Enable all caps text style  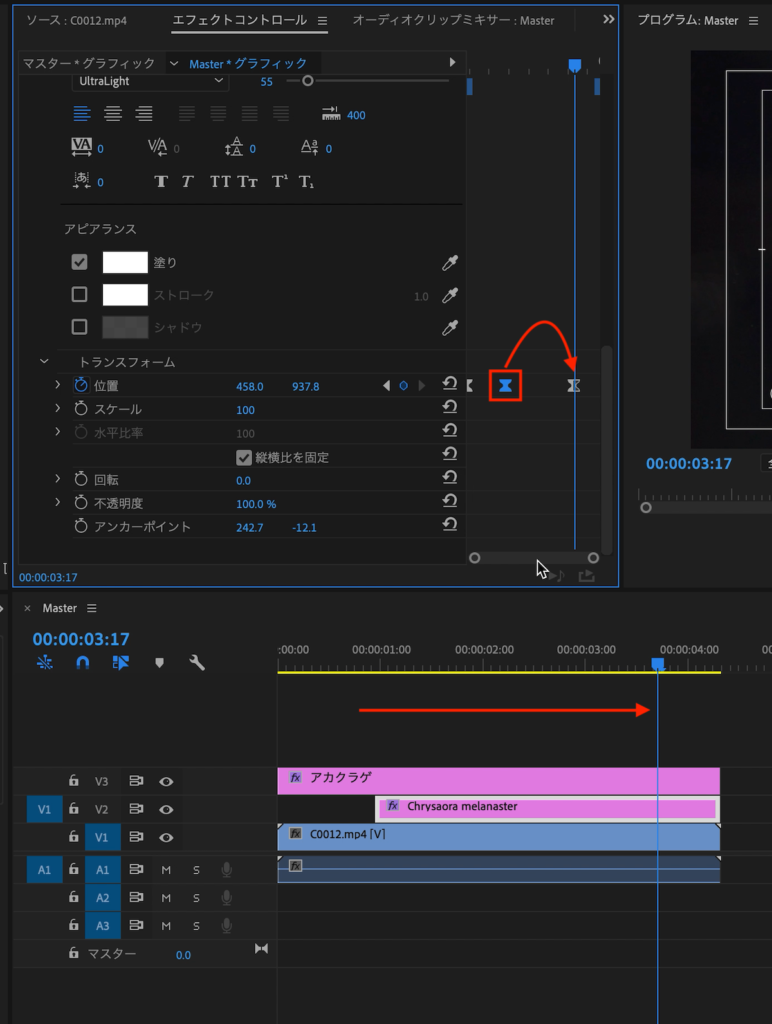point(220,182)
